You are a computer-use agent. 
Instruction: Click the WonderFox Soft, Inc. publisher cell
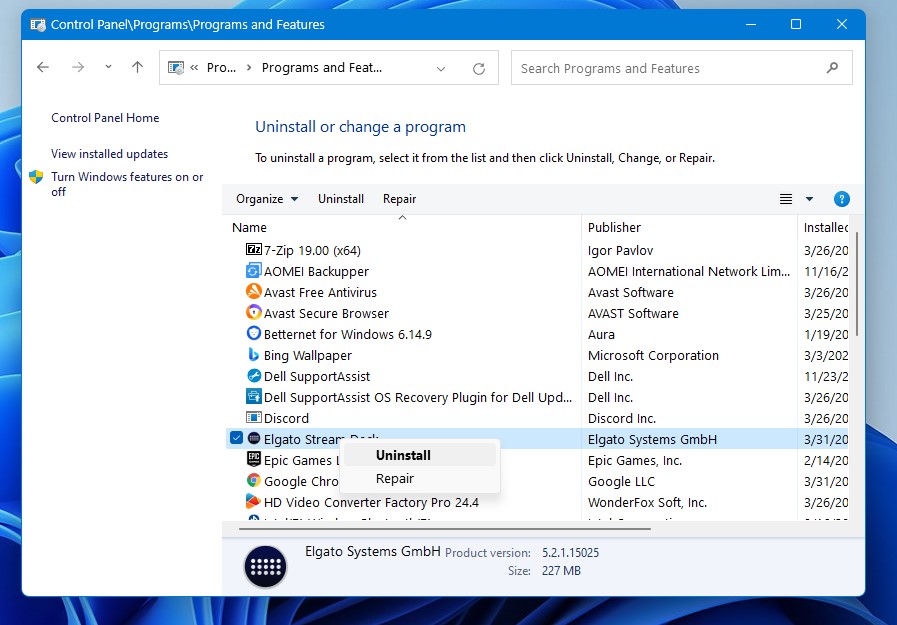click(x=647, y=503)
